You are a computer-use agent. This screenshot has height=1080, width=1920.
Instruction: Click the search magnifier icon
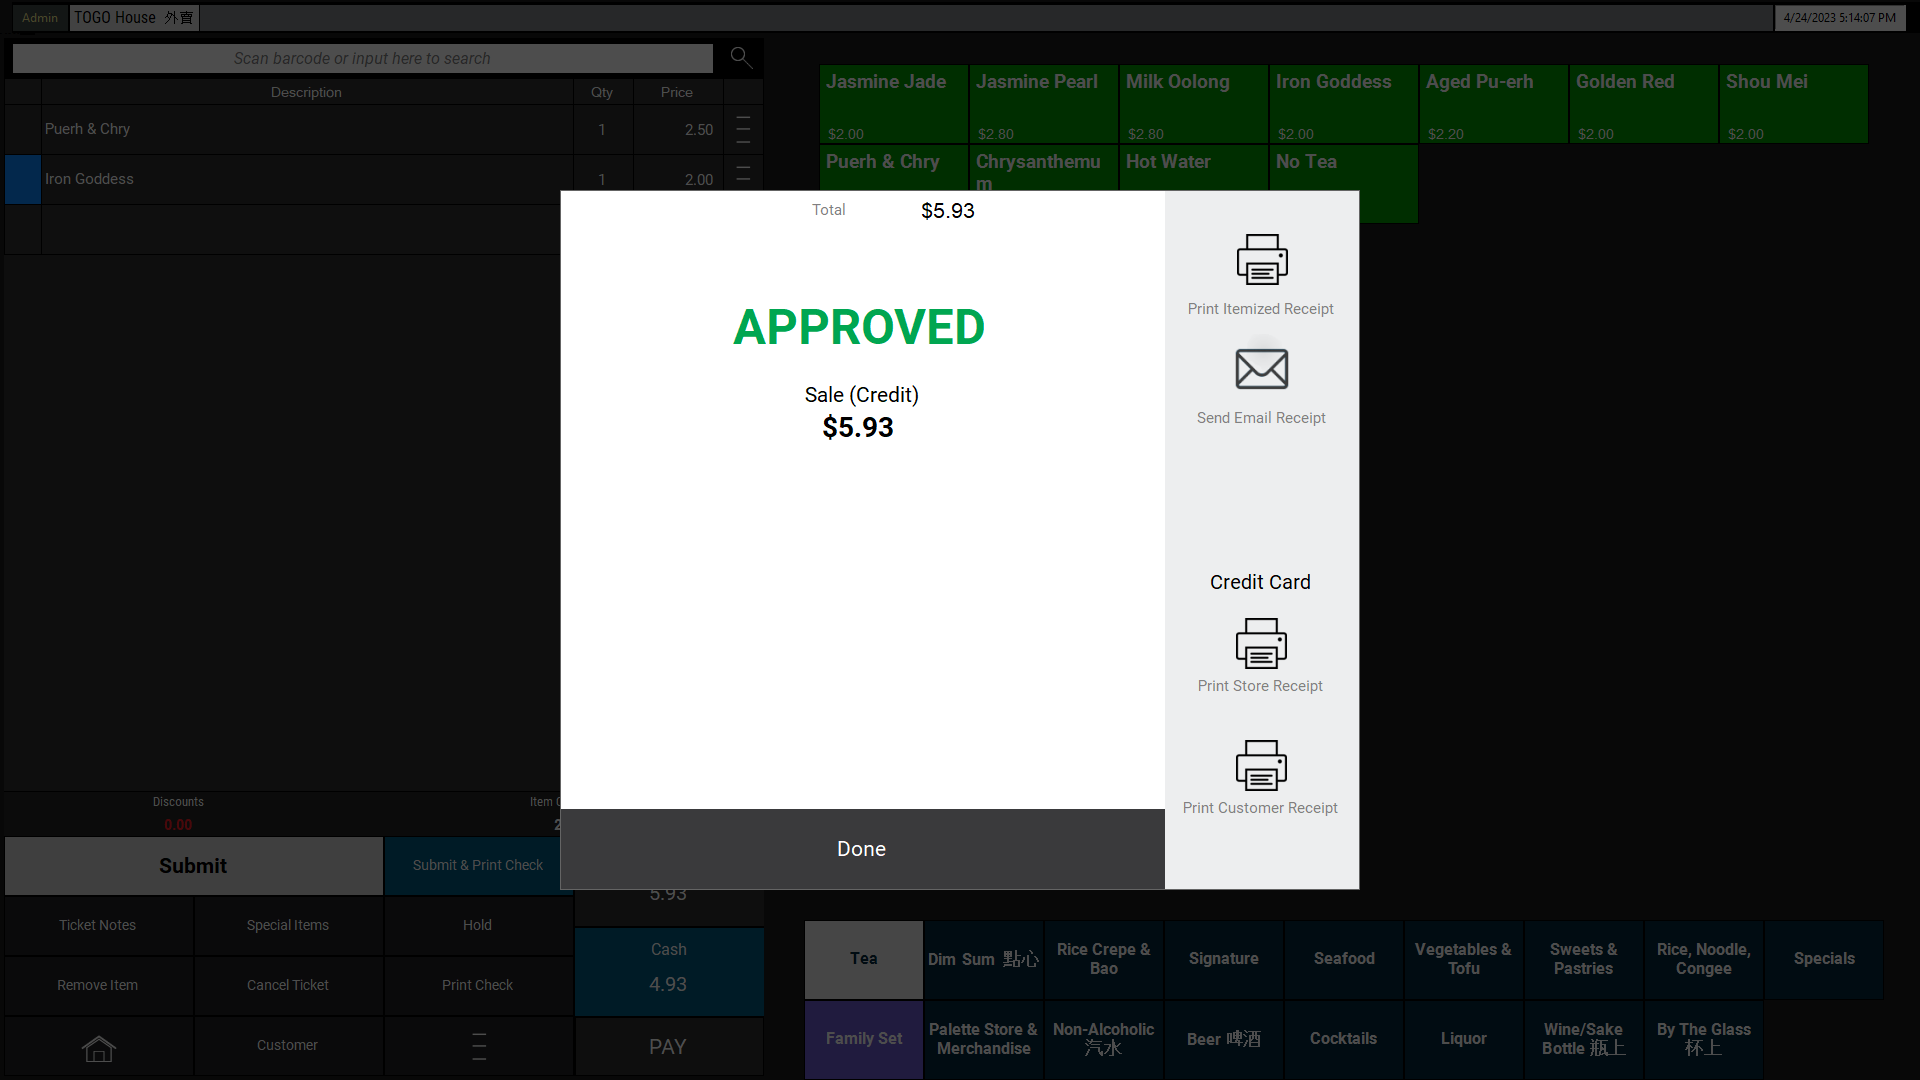pos(741,58)
